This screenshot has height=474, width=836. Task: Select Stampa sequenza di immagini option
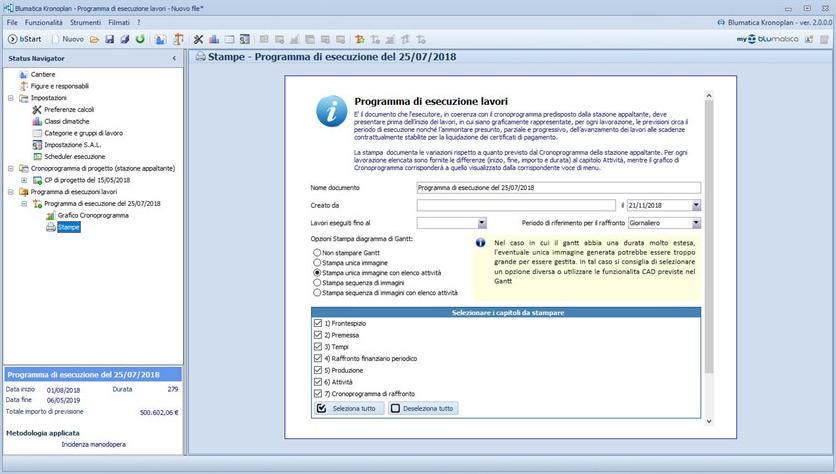pos(317,283)
